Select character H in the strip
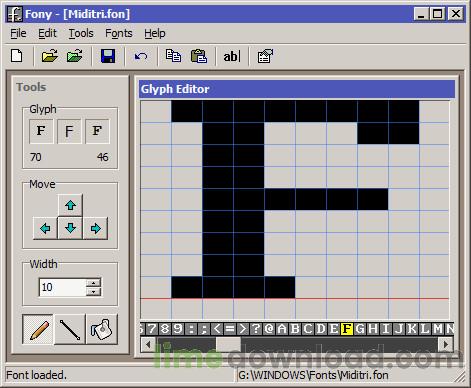 click(373, 329)
